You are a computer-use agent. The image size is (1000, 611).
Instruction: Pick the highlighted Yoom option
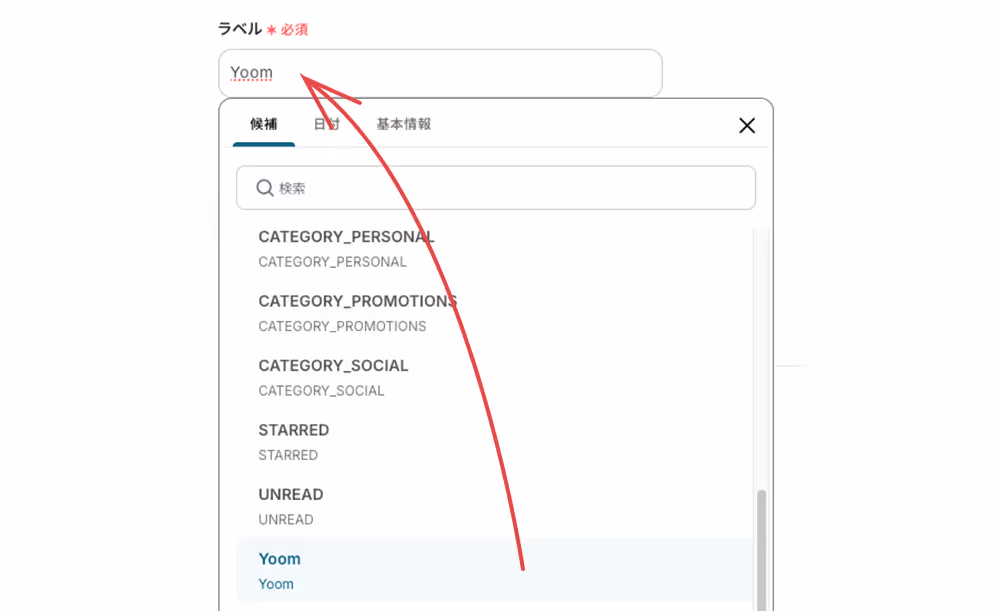click(x=494, y=571)
